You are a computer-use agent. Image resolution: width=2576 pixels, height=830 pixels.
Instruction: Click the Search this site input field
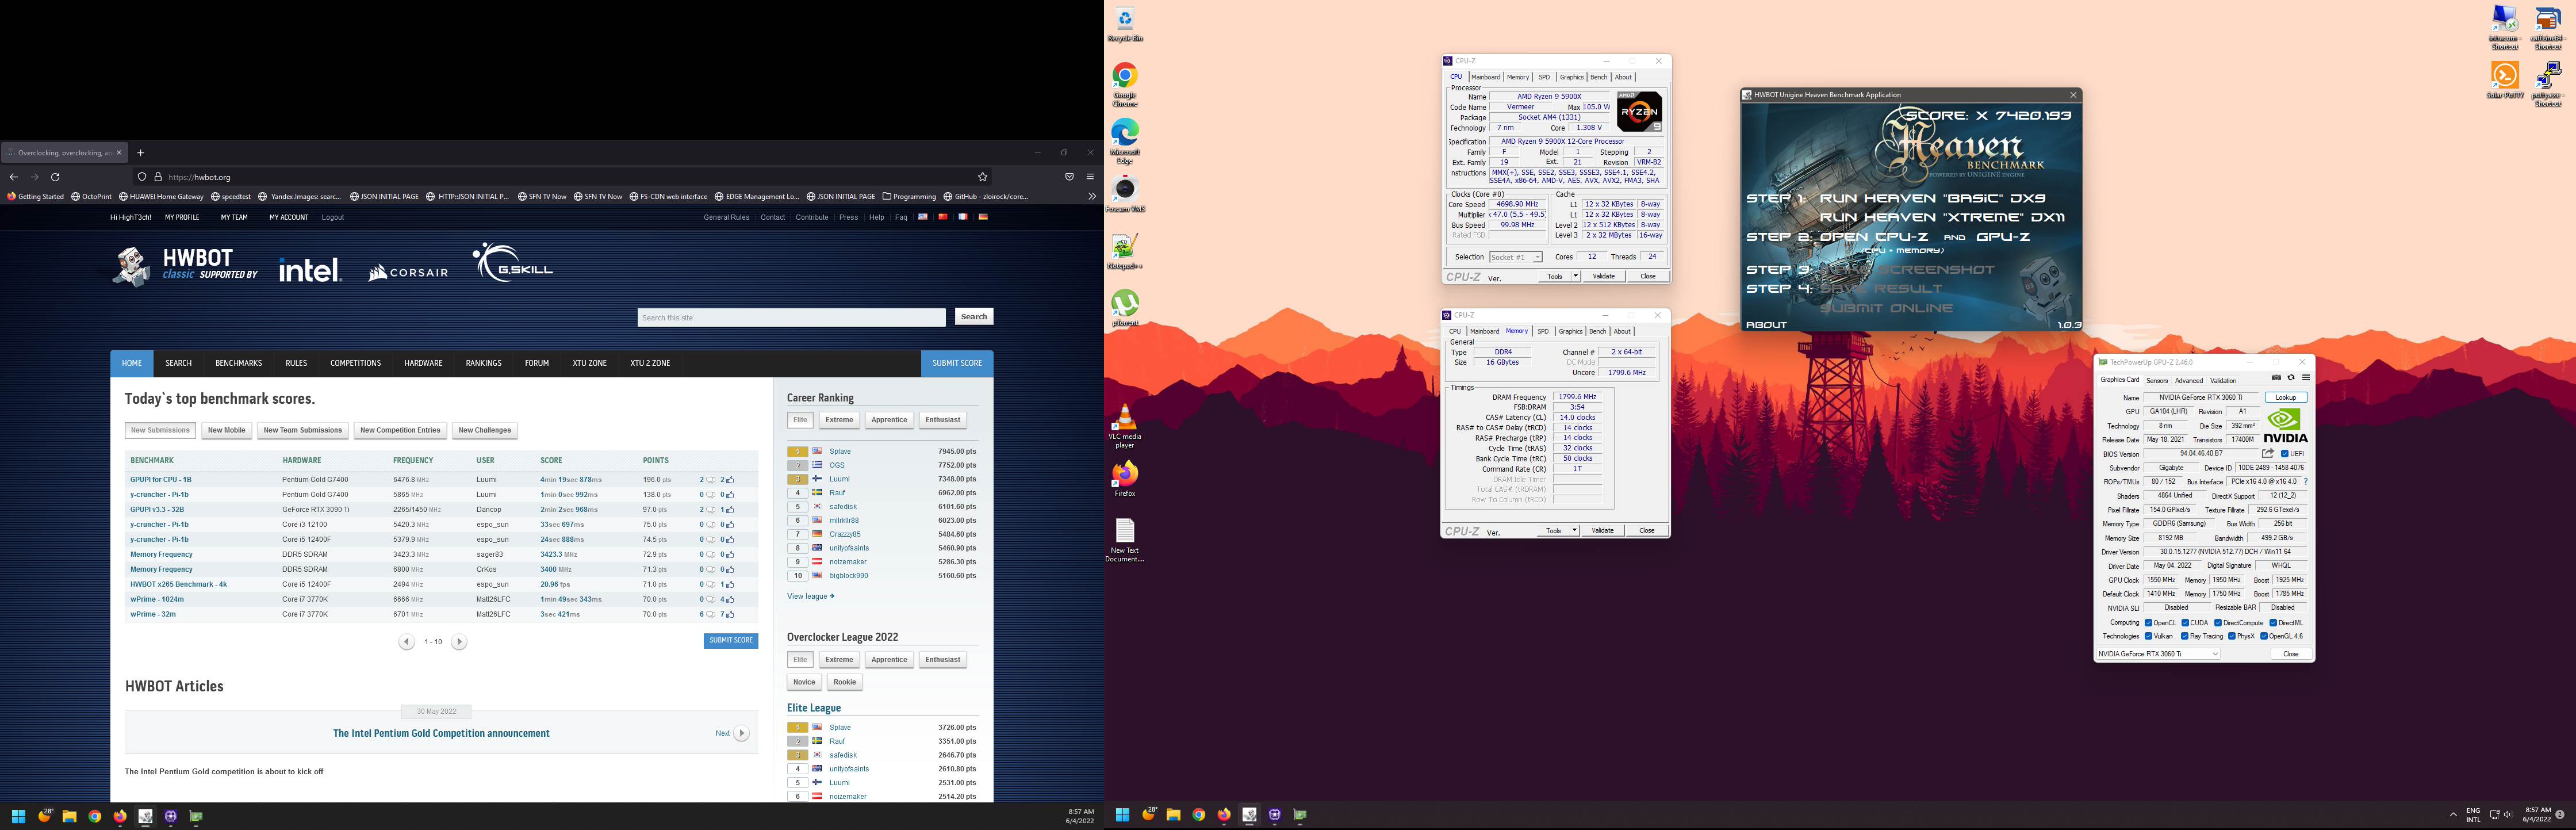(791, 317)
